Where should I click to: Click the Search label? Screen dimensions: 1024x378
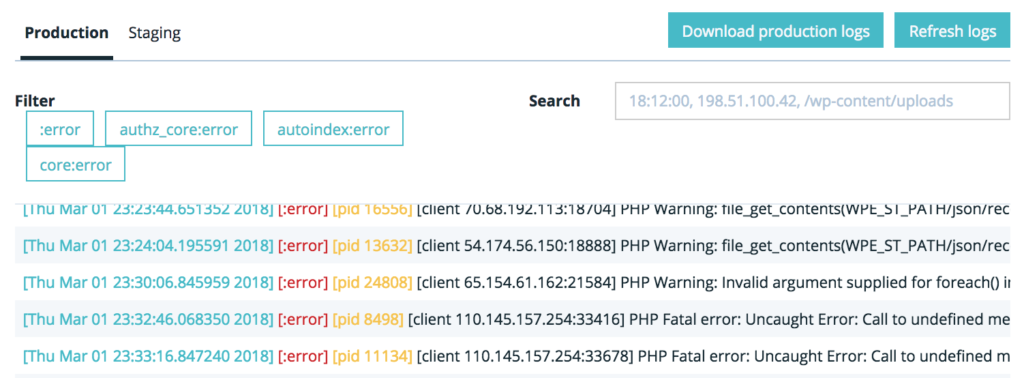(554, 101)
